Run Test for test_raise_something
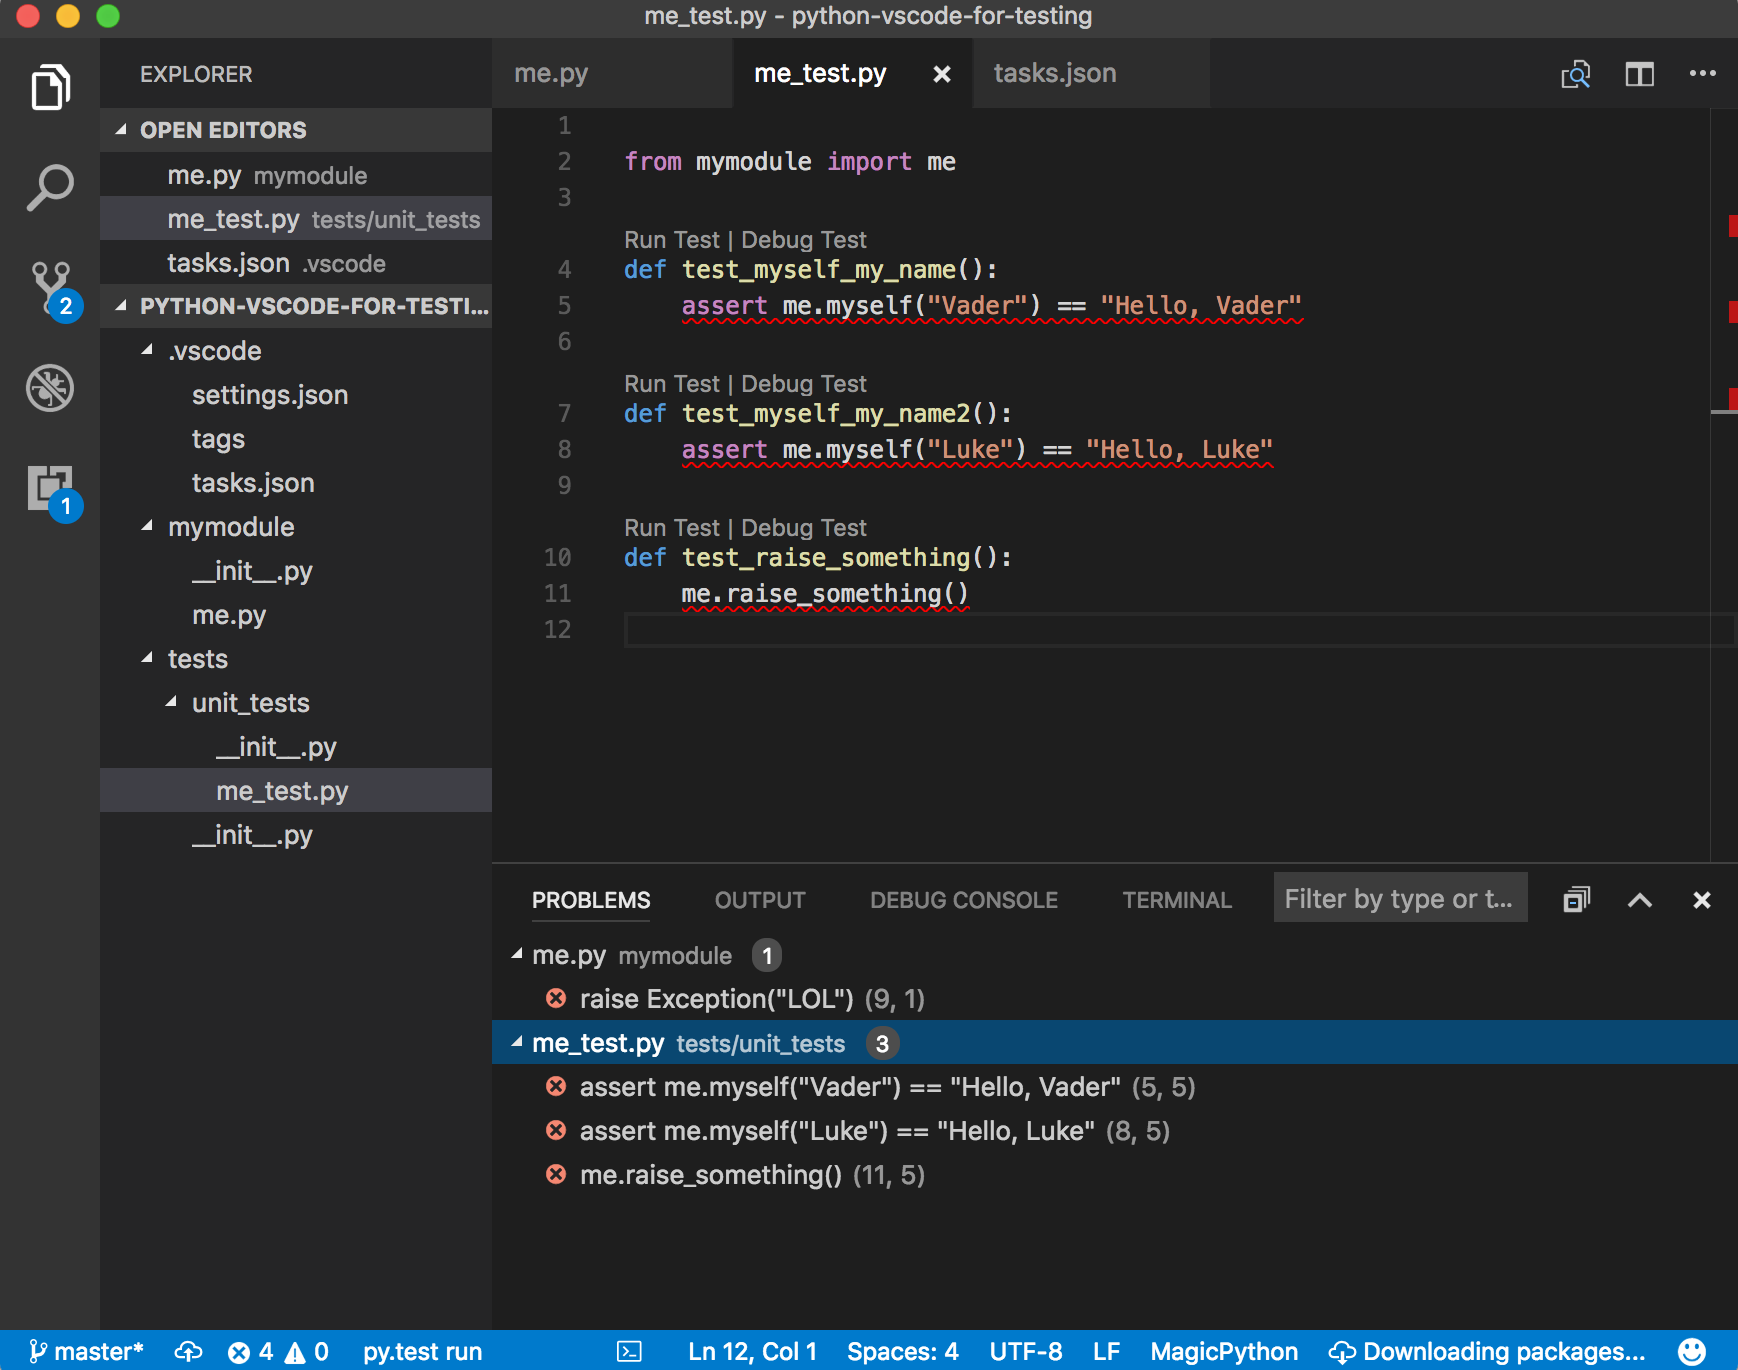 pos(671,528)
